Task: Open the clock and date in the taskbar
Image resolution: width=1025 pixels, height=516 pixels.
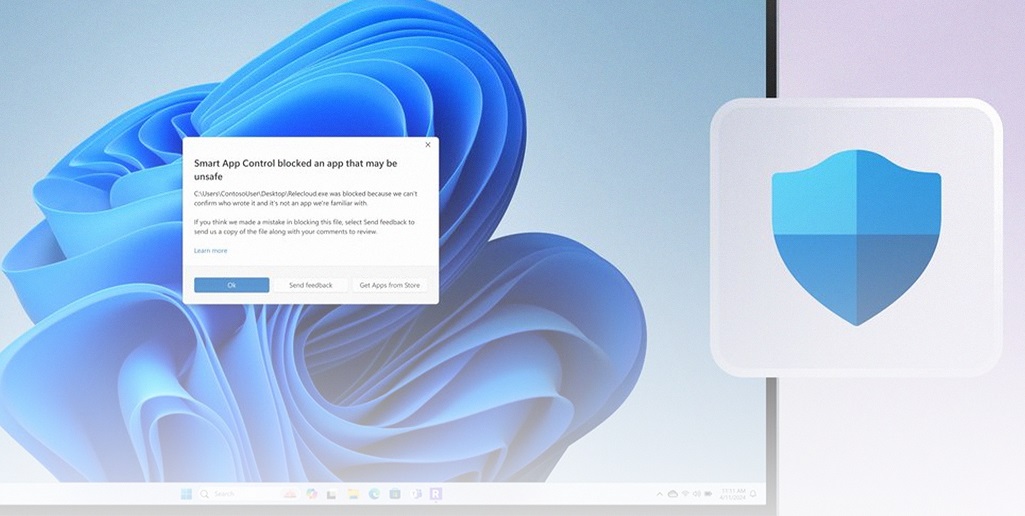Action: (x=733, y=494)
